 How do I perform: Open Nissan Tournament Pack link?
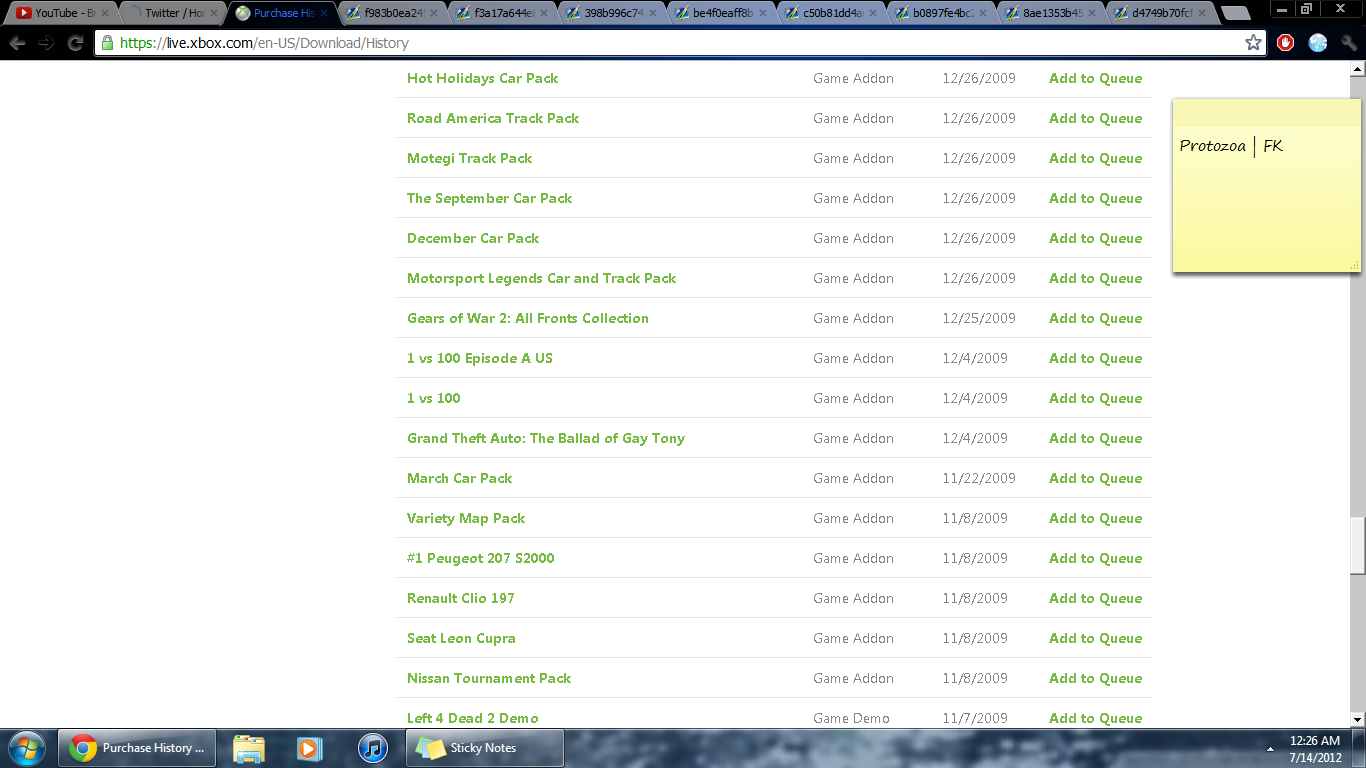489,678
